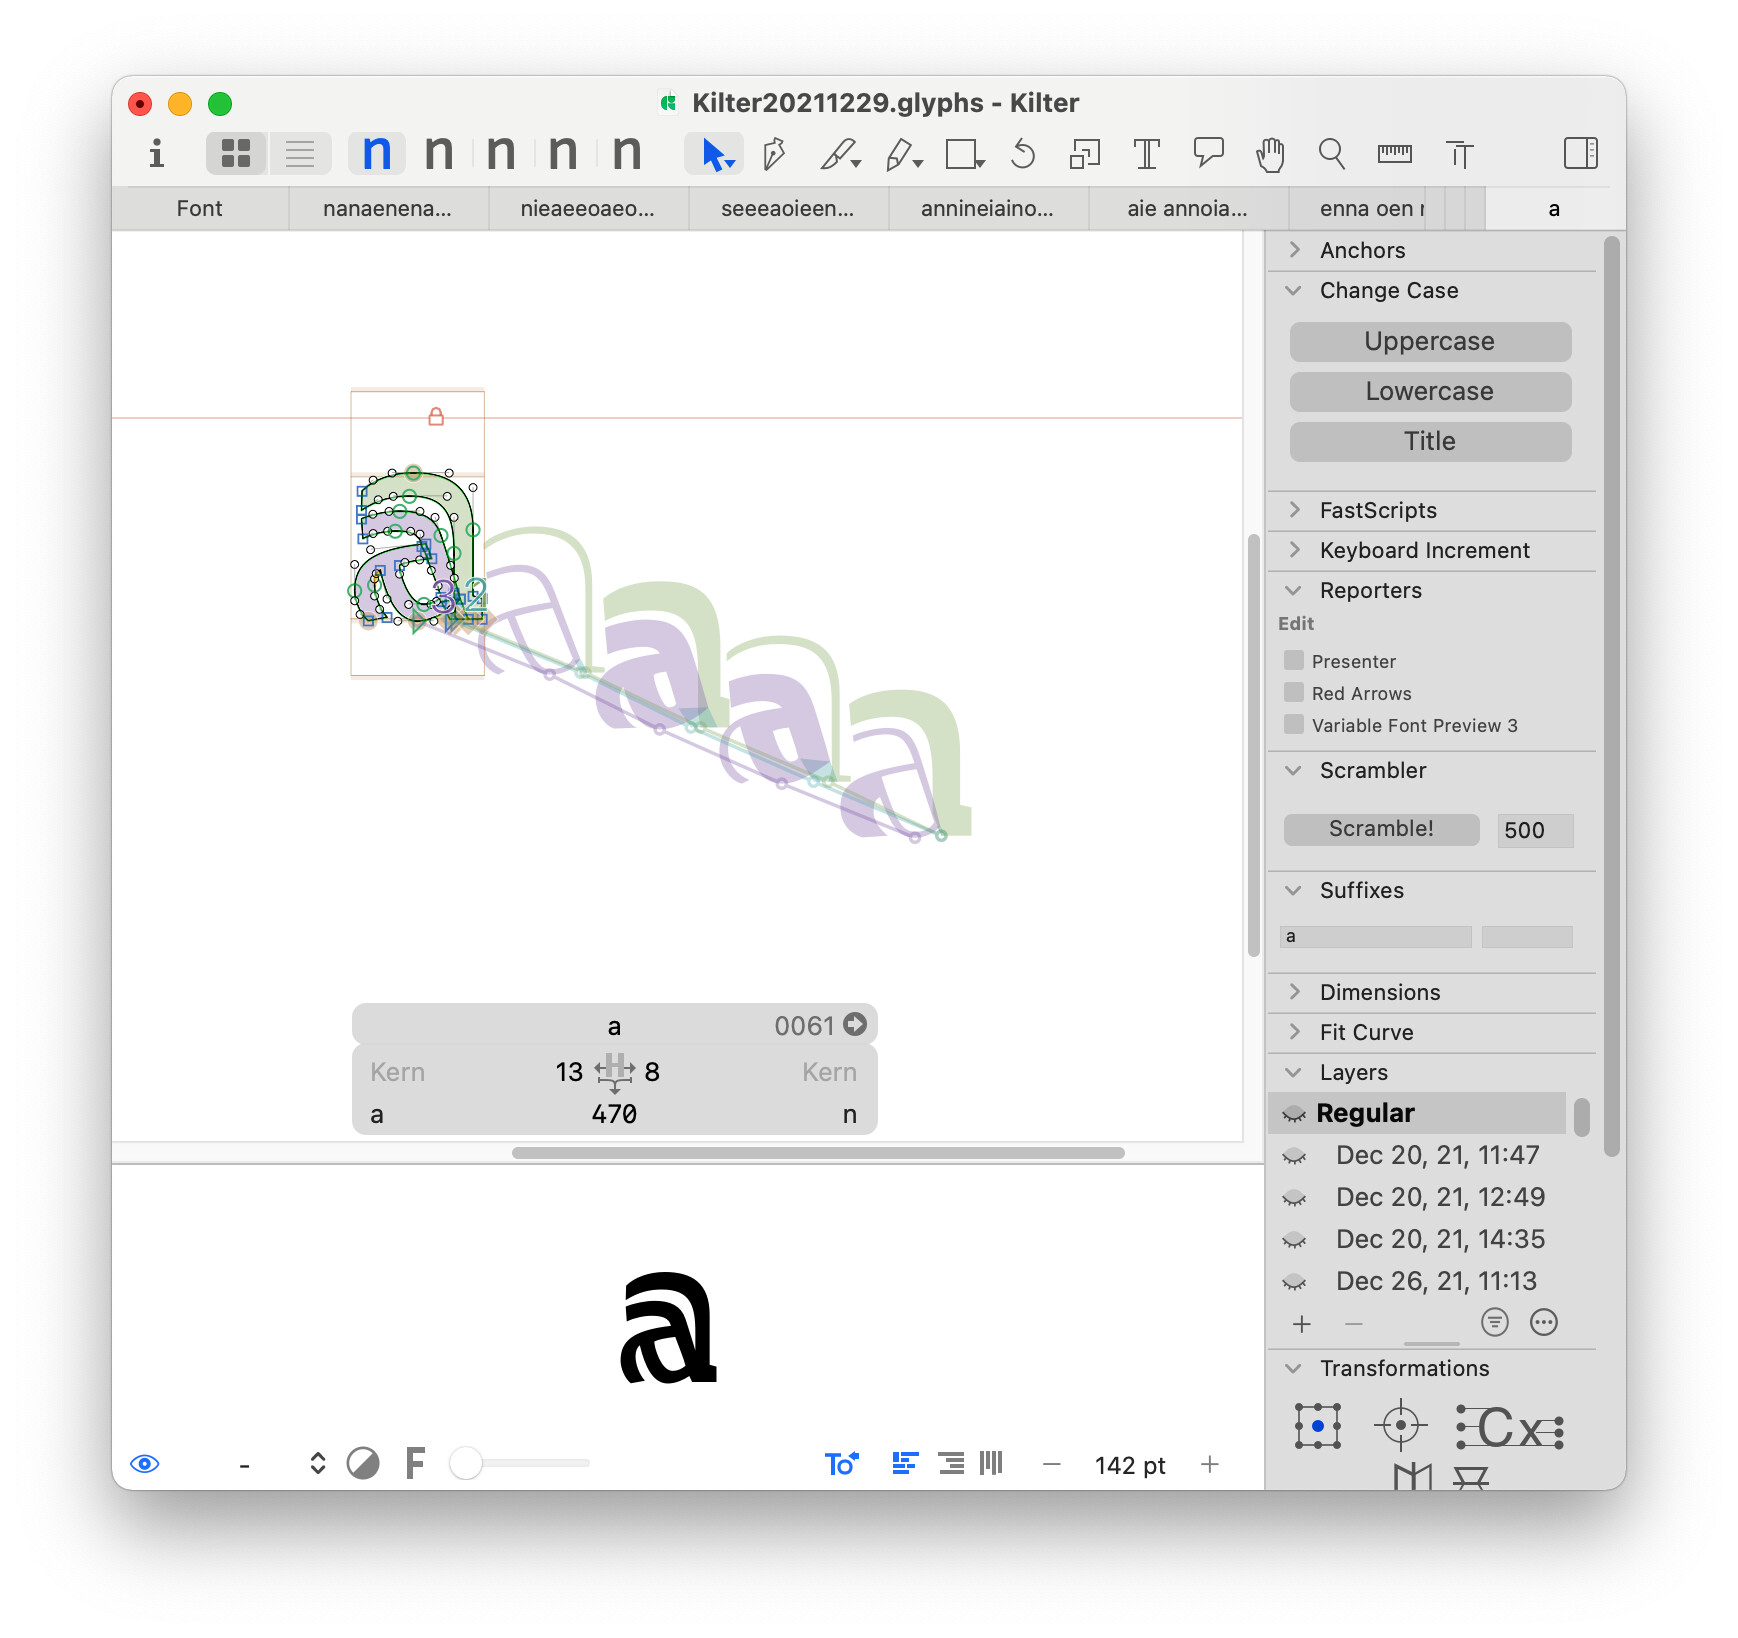Select the Measurement ruler tool
Viewport: 1738px width, 1638px height.
coord(1394,154)
